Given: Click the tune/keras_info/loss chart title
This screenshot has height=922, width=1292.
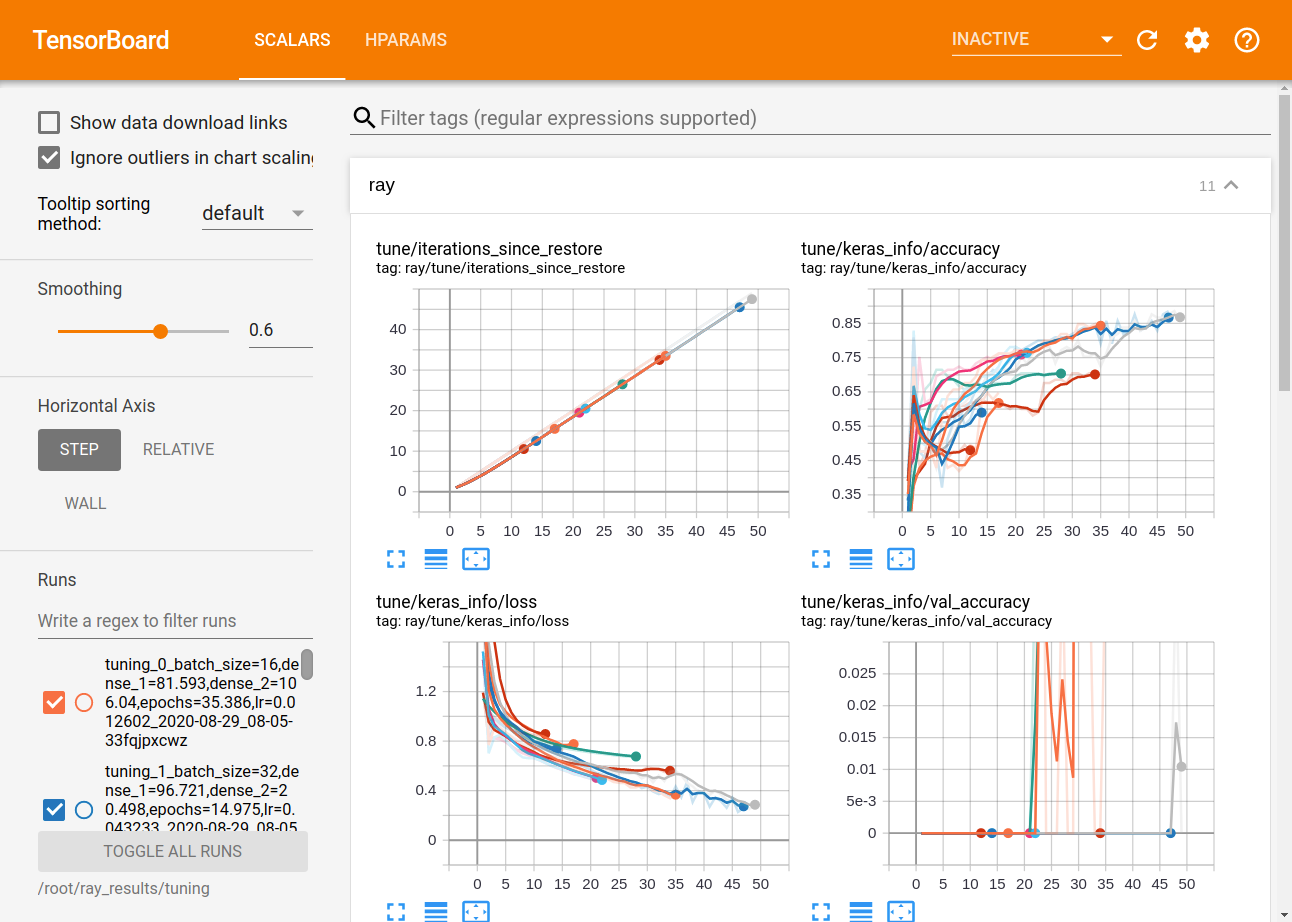Looking at the screenshot, I should pos(456,602).
